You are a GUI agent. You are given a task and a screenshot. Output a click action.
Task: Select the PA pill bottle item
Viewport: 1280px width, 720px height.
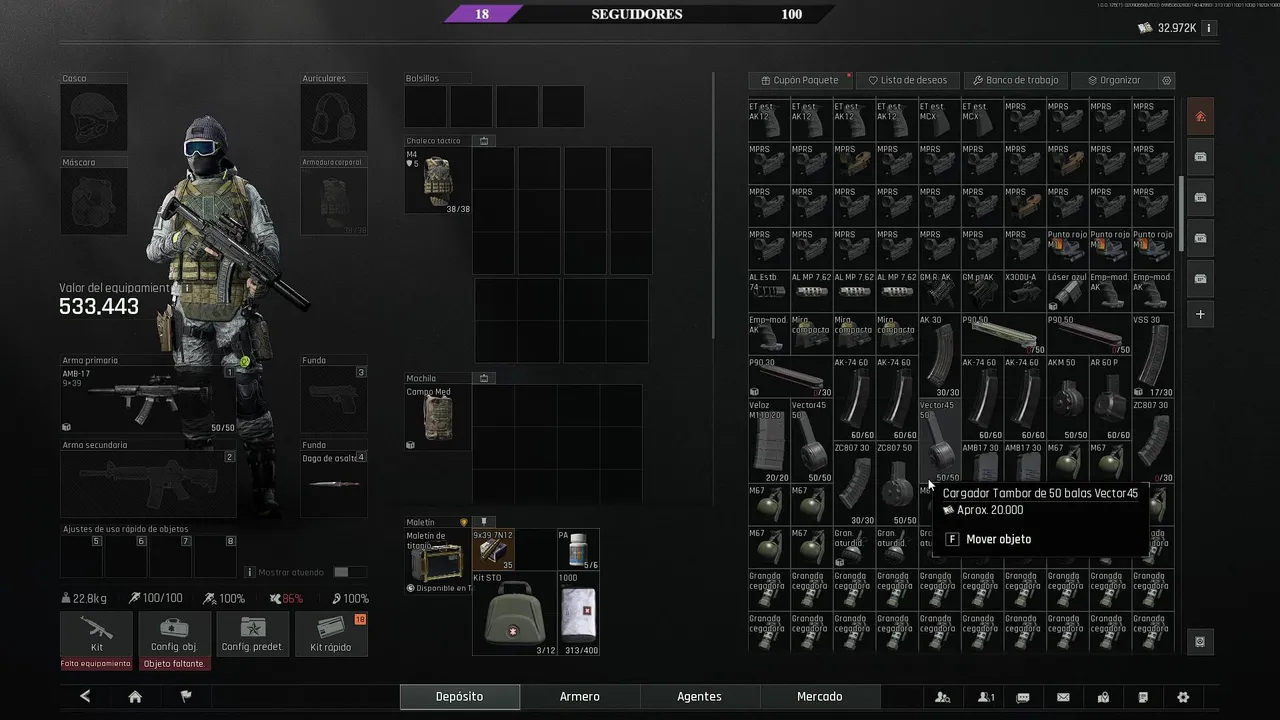coord(578,550)
